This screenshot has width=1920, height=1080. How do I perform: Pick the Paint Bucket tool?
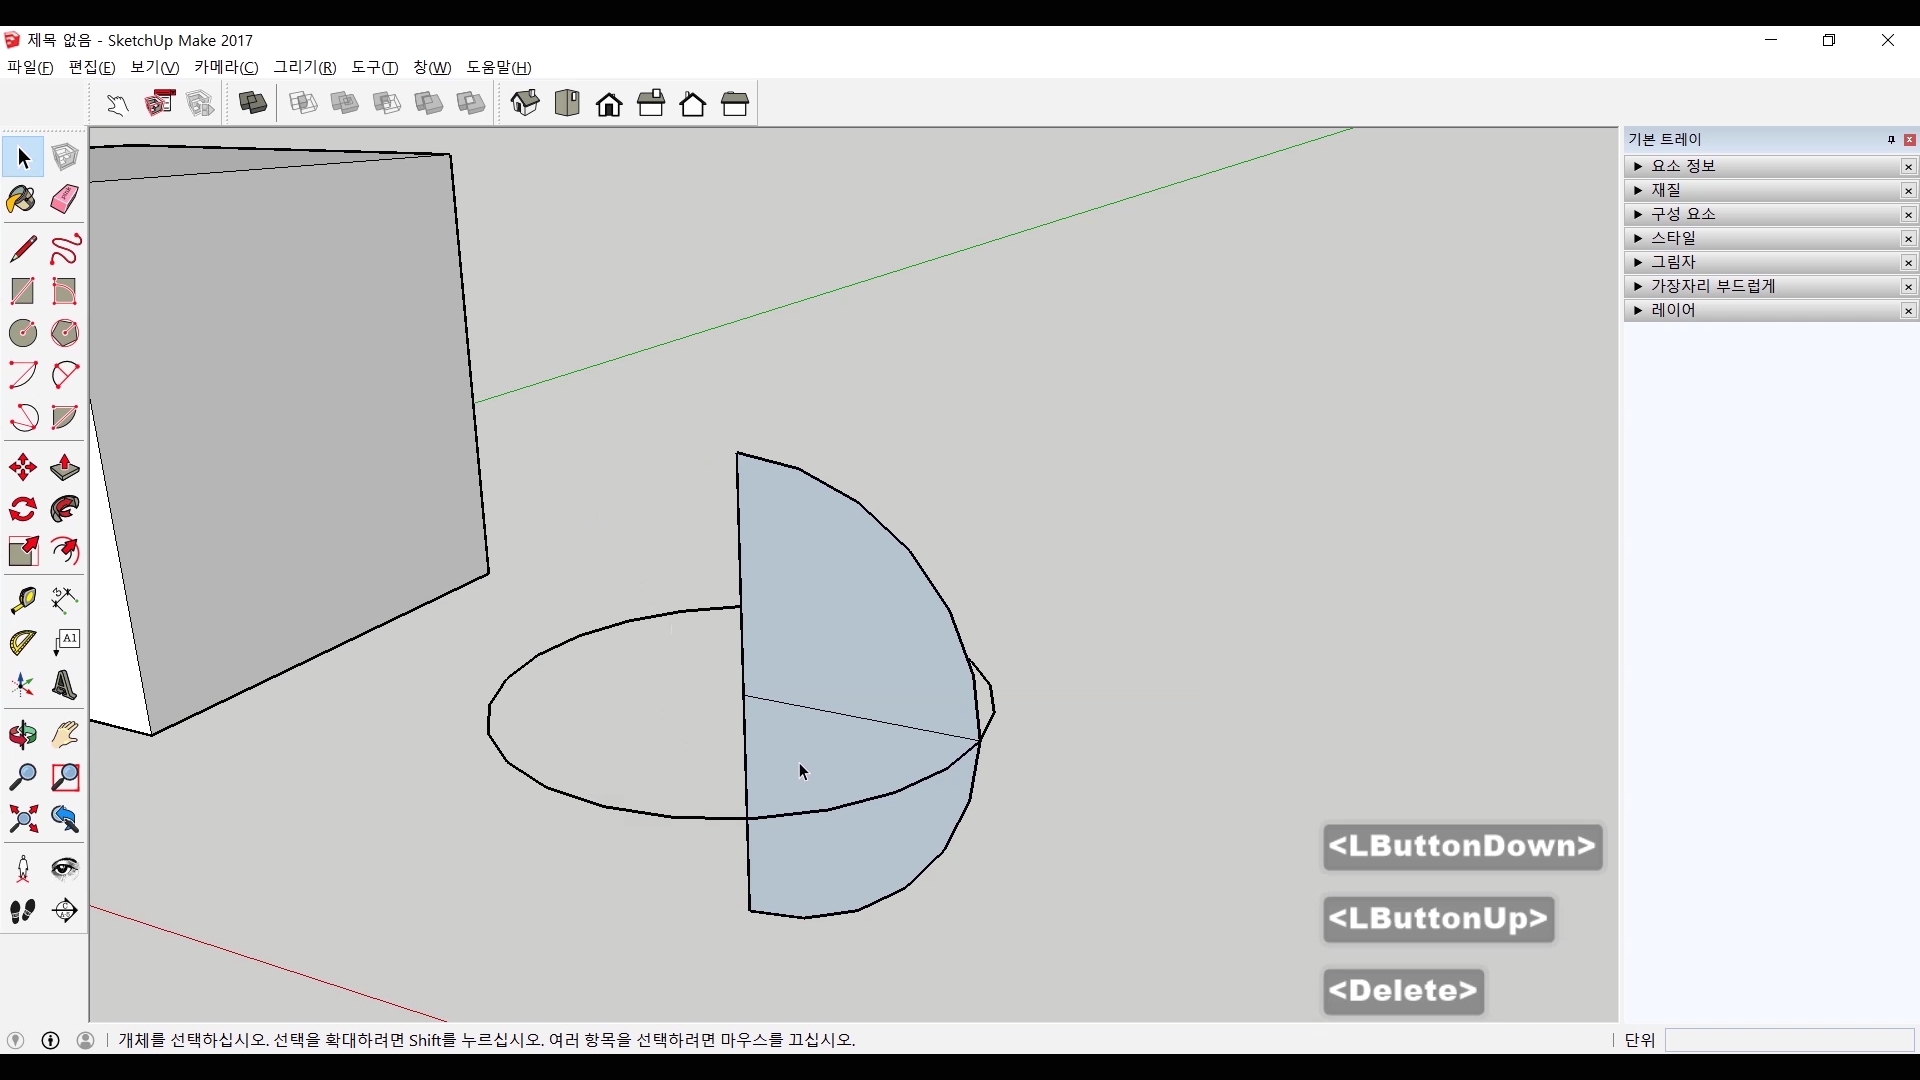[x=22, y=199]
